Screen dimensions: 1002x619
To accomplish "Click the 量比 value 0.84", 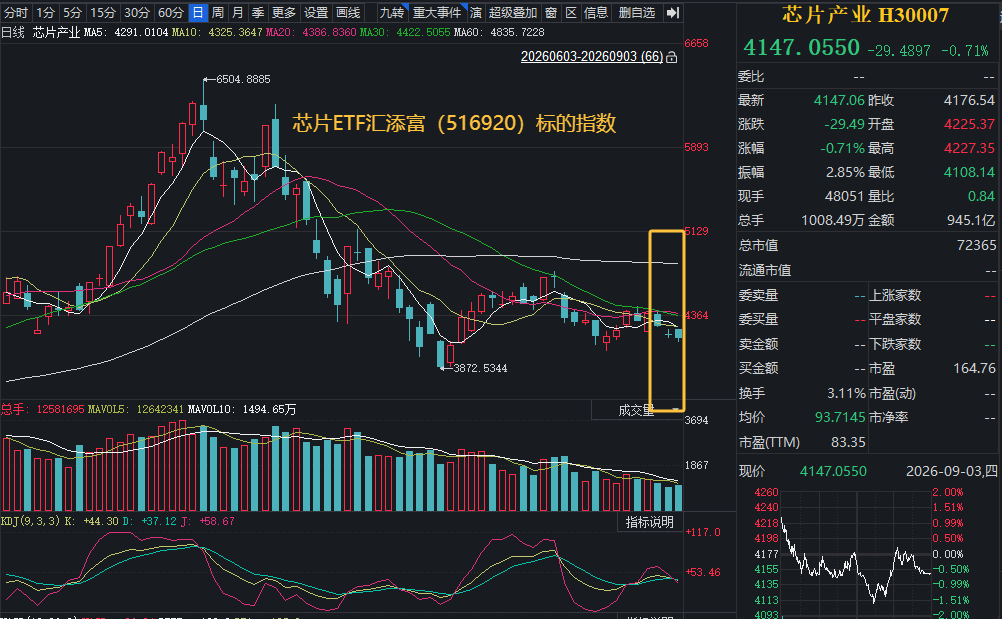I will 982,196.
